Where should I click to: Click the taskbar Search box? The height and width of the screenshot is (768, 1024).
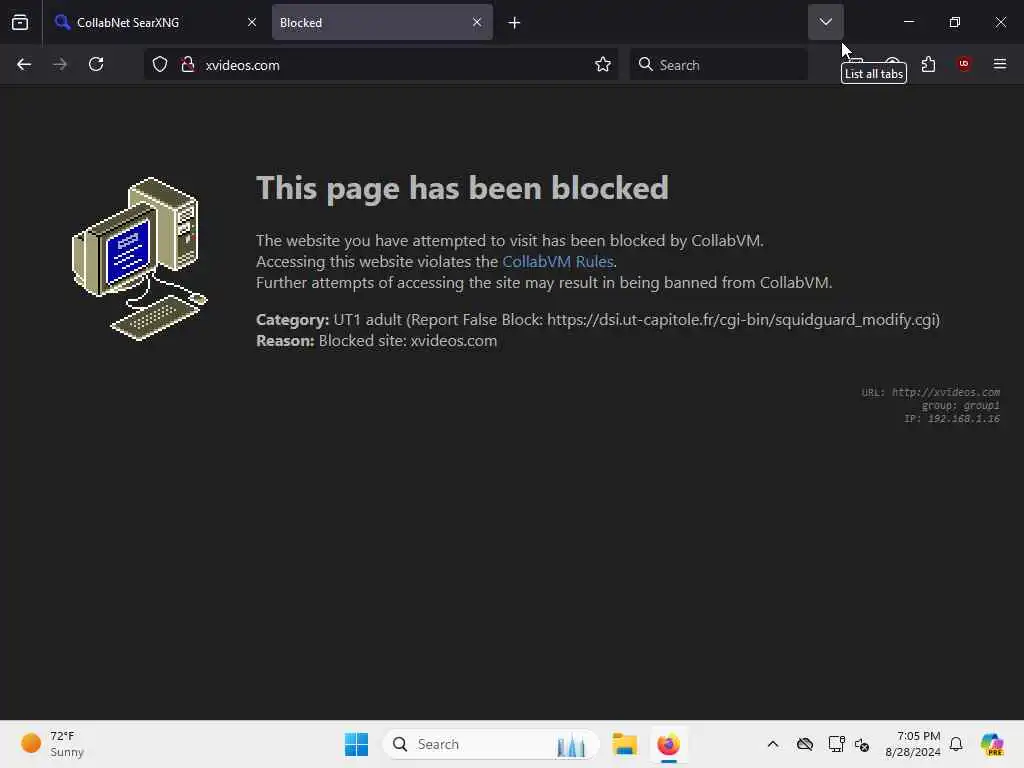click(490, 744)
